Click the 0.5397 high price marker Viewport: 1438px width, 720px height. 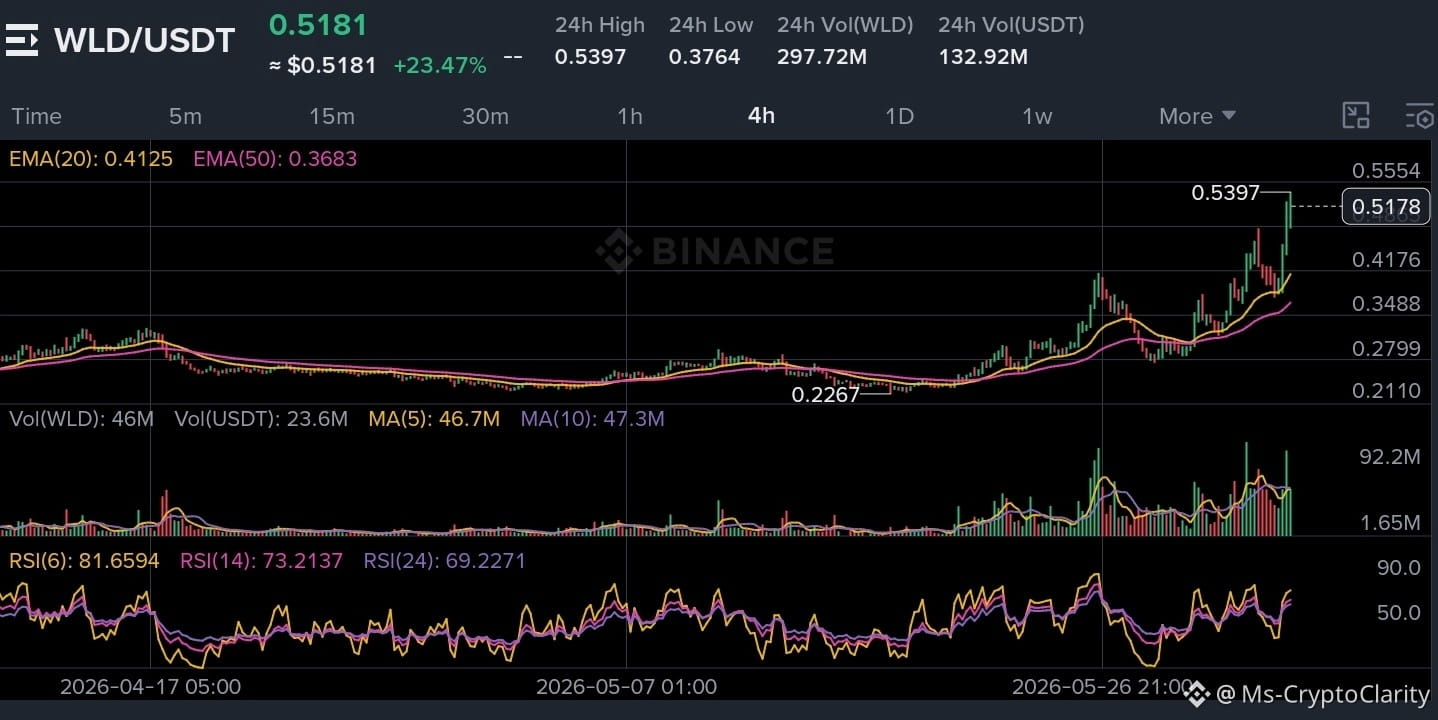point(1225,193)
